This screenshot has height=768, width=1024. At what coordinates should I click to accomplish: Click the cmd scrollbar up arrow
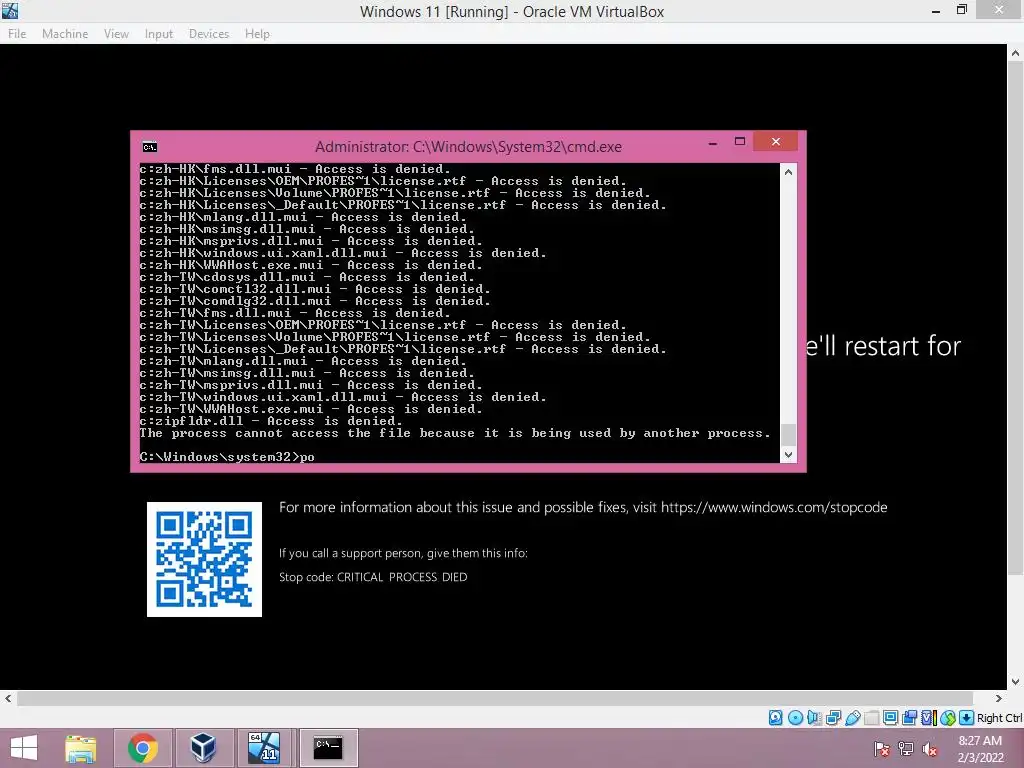788,172
